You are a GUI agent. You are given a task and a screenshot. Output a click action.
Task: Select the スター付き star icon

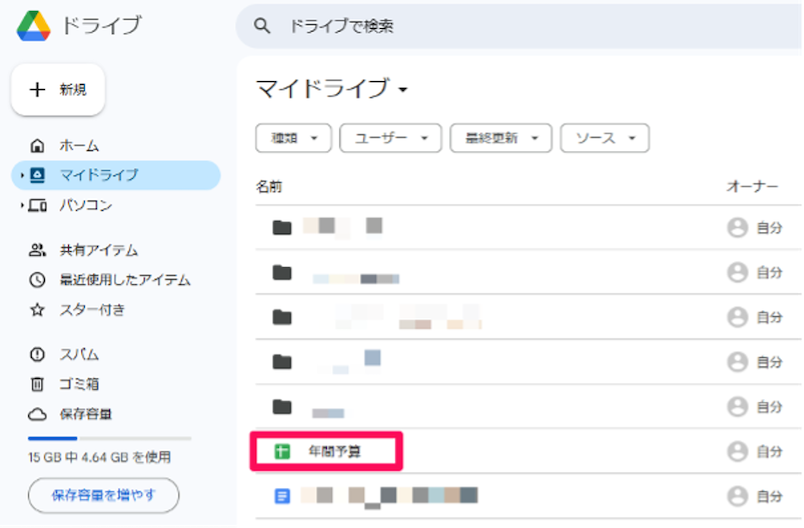[x=38, y=310]
